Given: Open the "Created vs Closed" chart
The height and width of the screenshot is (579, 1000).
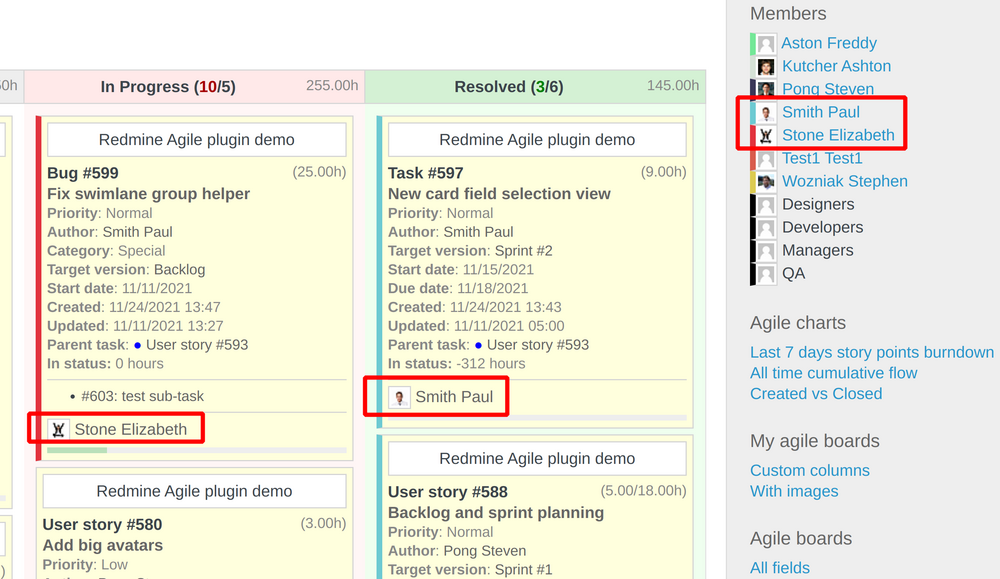Looking at the screenshot, I should [816, 393].
